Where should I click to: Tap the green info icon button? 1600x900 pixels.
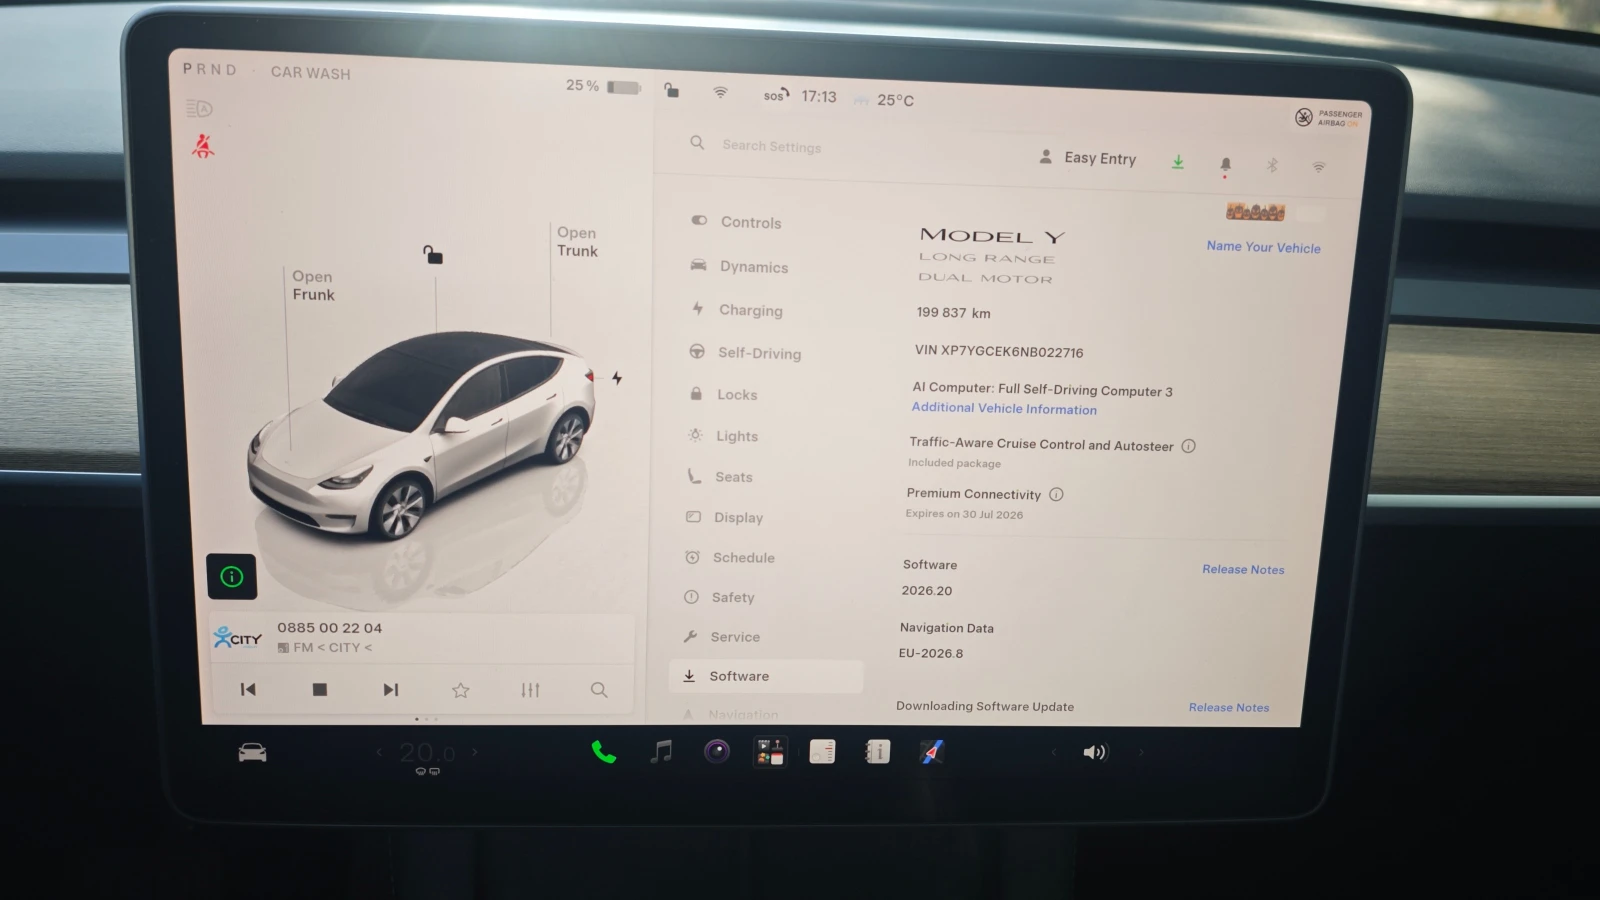point(231,576)
